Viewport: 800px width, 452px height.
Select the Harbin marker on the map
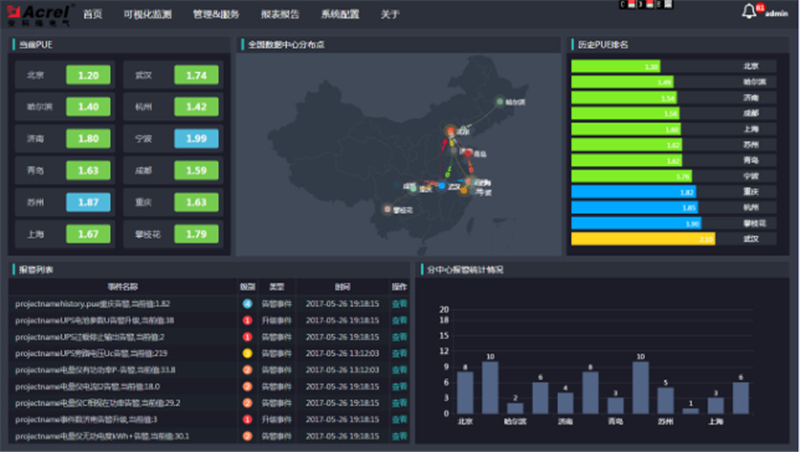tap(500, 101)
